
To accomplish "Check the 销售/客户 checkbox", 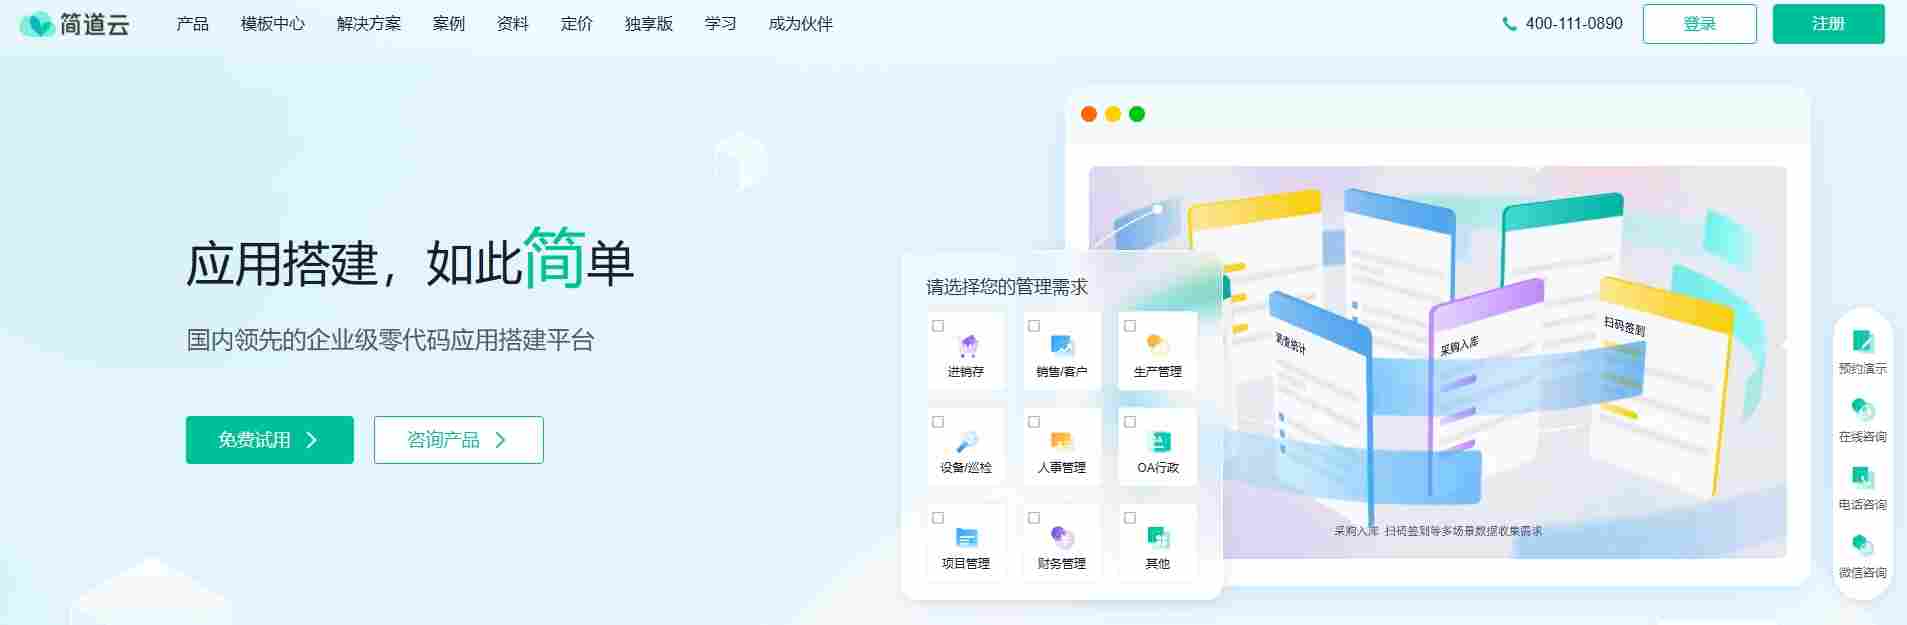I will pyautogui.click(x=1034, y=326).
